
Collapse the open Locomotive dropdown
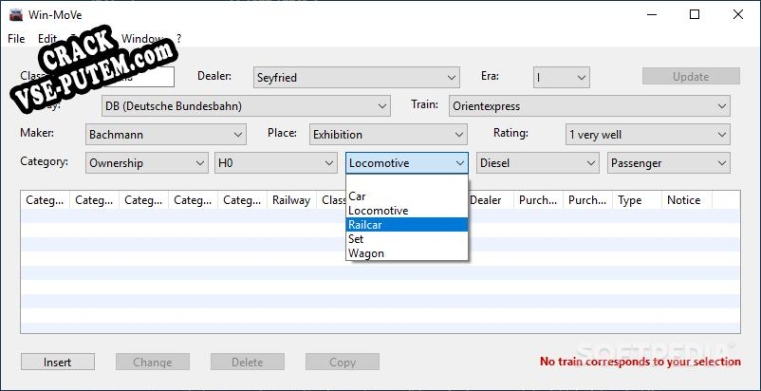pyautogui.click(x=407, y=163)
